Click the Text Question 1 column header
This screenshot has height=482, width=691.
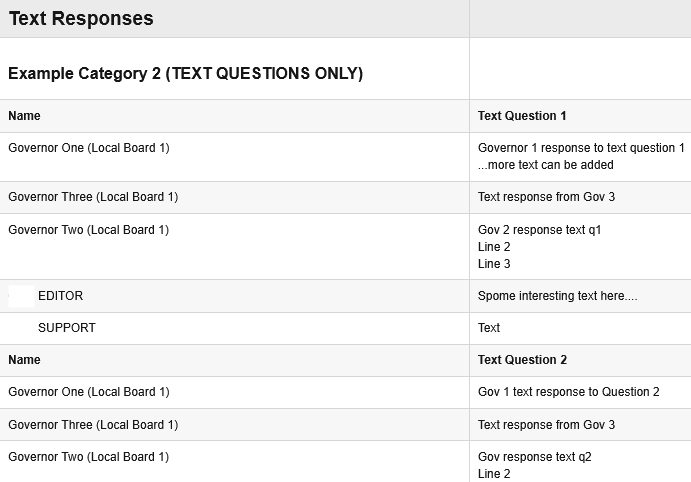pyautogui.click(x=522, y=116)
